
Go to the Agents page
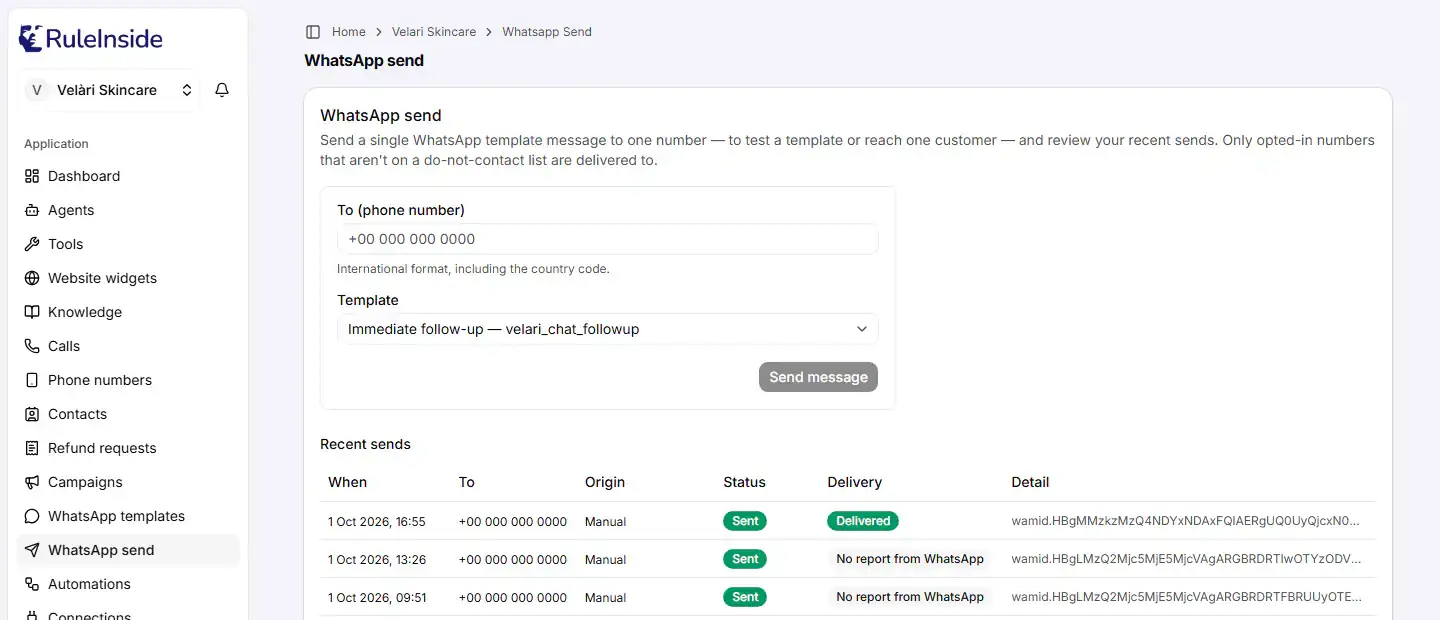click(128, 210)
